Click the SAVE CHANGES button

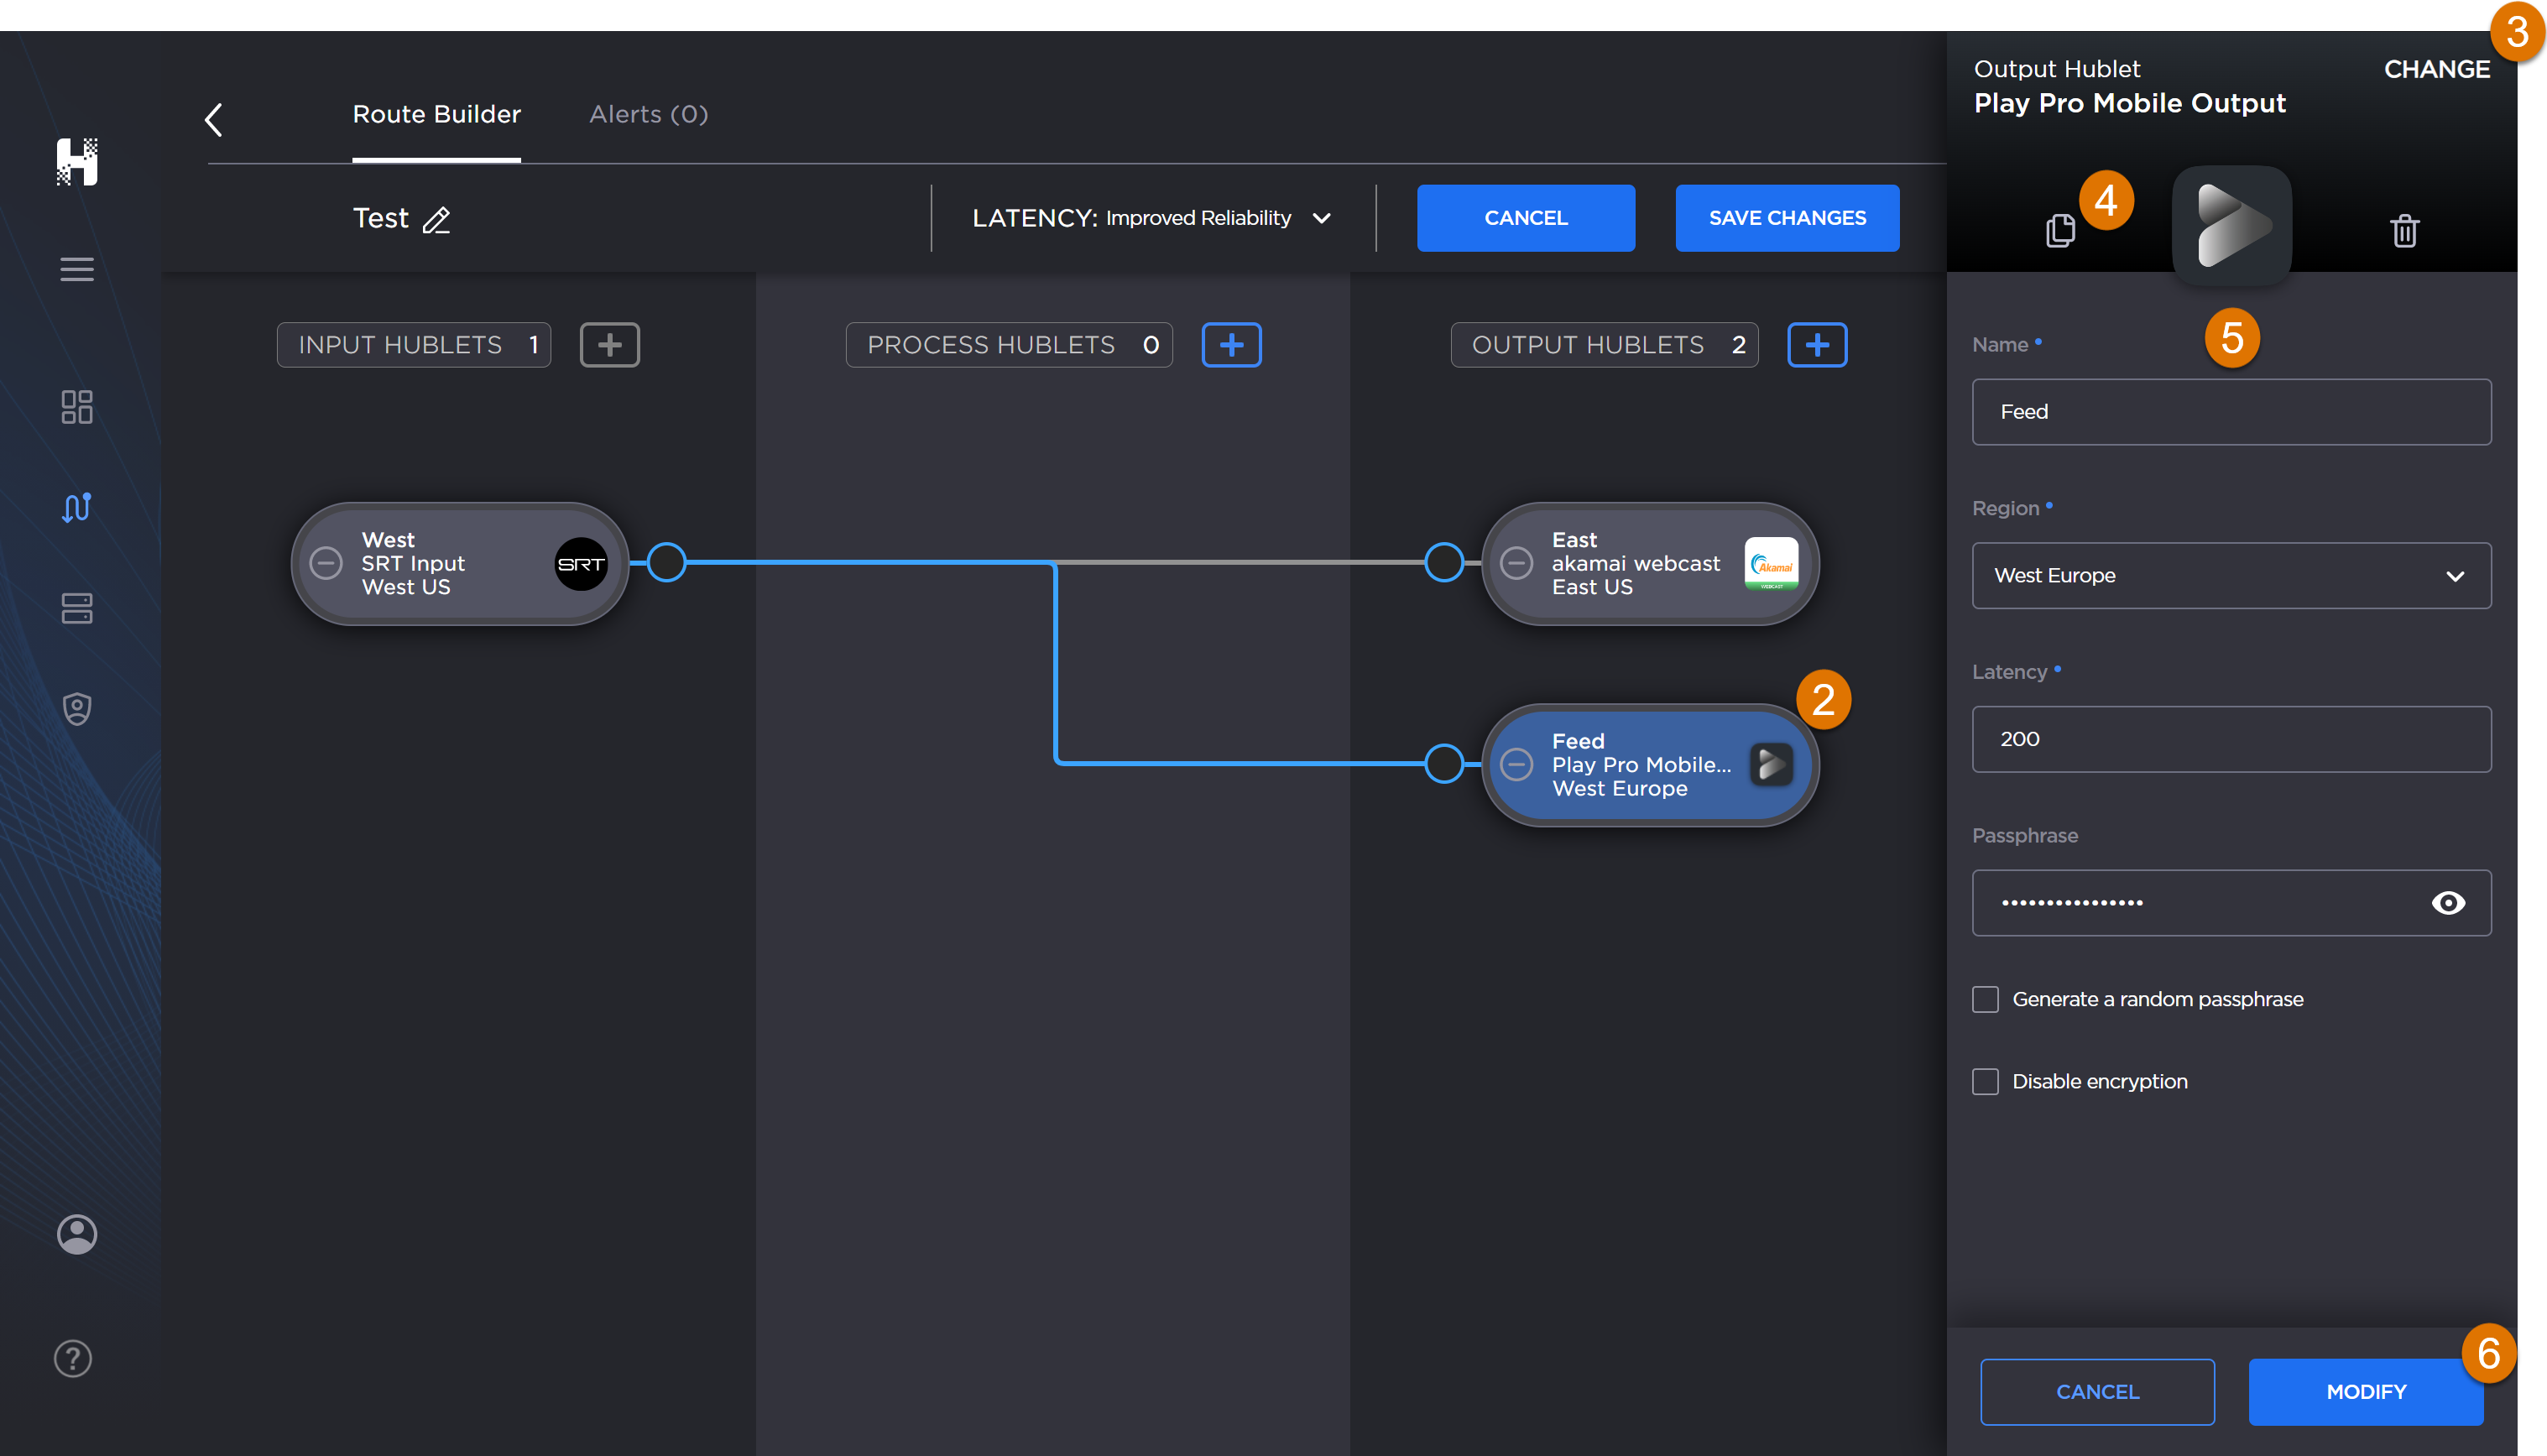pyautogui.click(x=1787, y=218)
